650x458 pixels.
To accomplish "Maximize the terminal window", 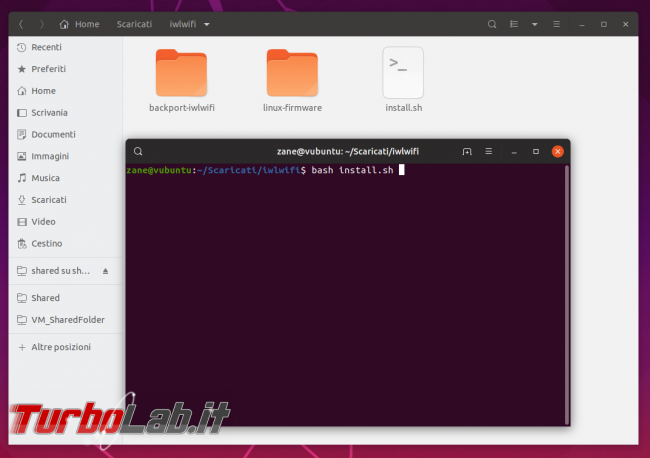I will tap(536, 152).
